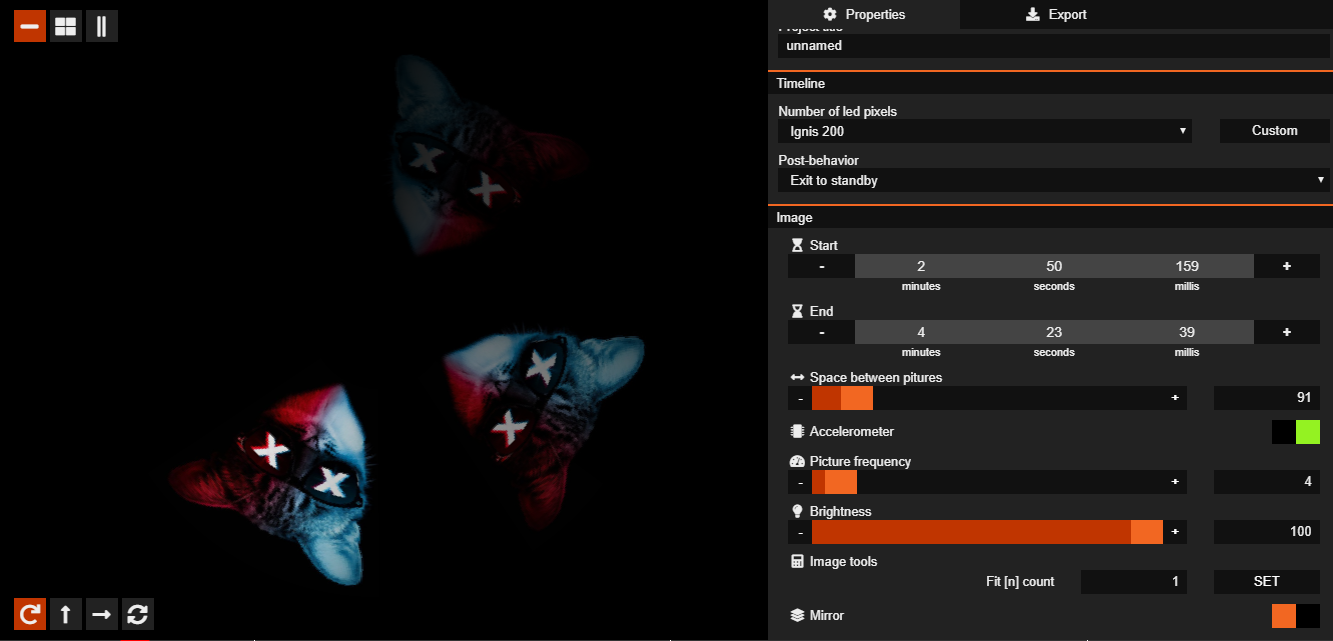Click the right arrow direction icon
Viewport: 1333px width, 641px height.
[102, 614]
